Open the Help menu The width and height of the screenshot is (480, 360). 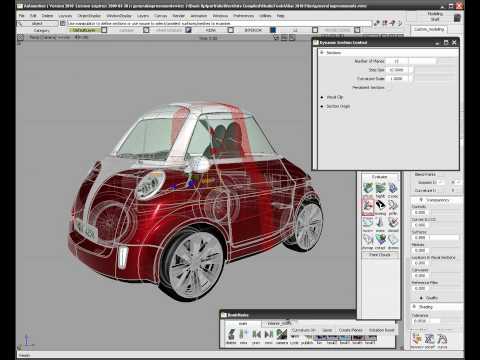[x=281, y=16]
